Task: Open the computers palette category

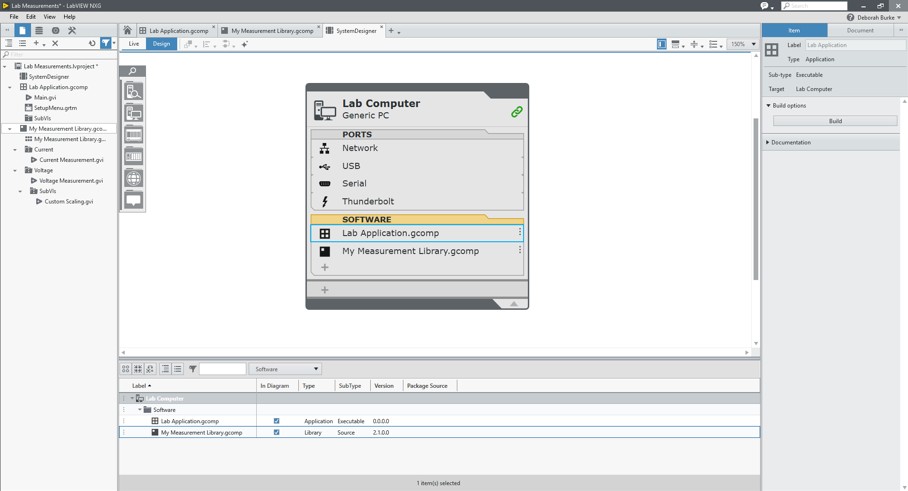Action: pyautogui.click(x=133, y=113)
